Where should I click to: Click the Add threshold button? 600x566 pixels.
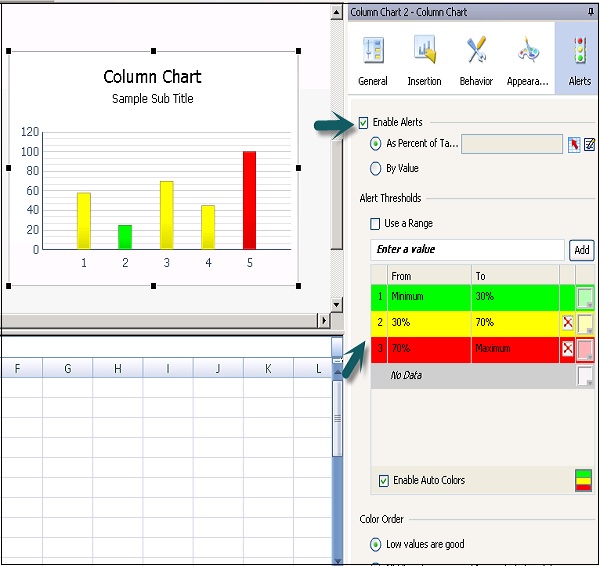click(x=581, y=250)
